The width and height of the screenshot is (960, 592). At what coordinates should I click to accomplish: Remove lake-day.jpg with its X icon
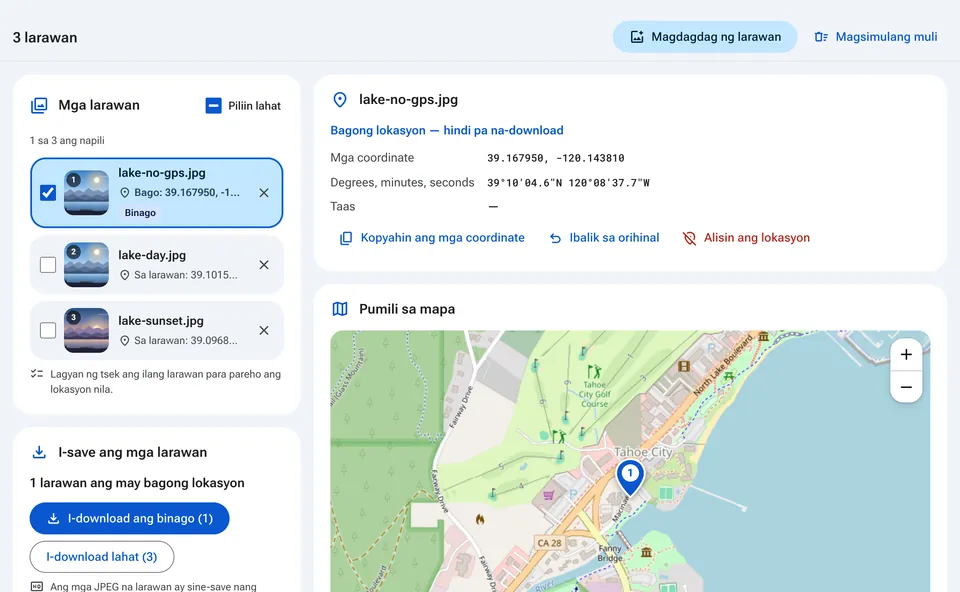pos(264,265)
